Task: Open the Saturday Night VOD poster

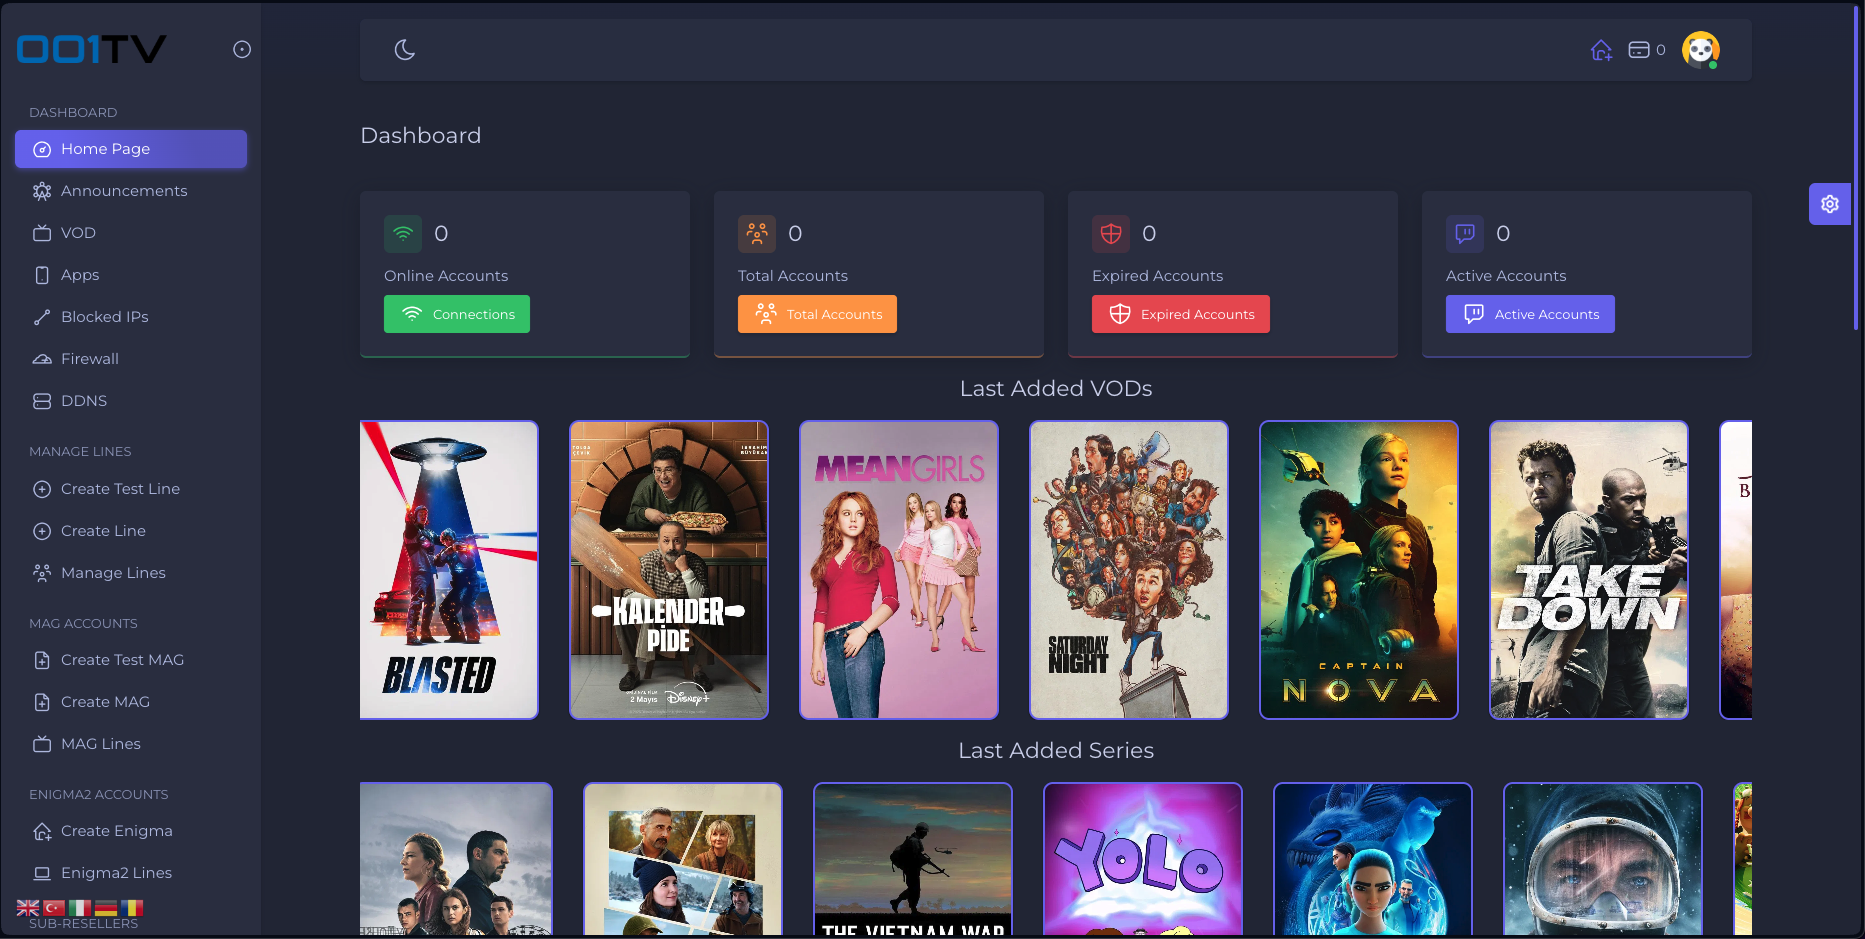Action: 1129,570
